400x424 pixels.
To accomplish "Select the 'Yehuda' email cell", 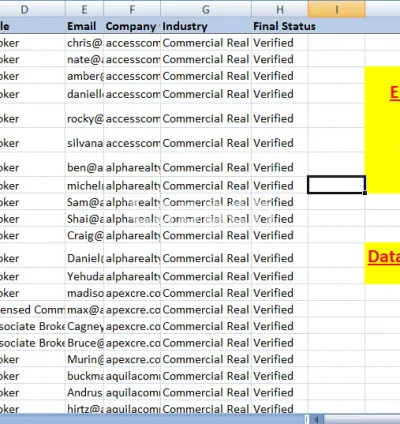I will [x=84, y=276].
